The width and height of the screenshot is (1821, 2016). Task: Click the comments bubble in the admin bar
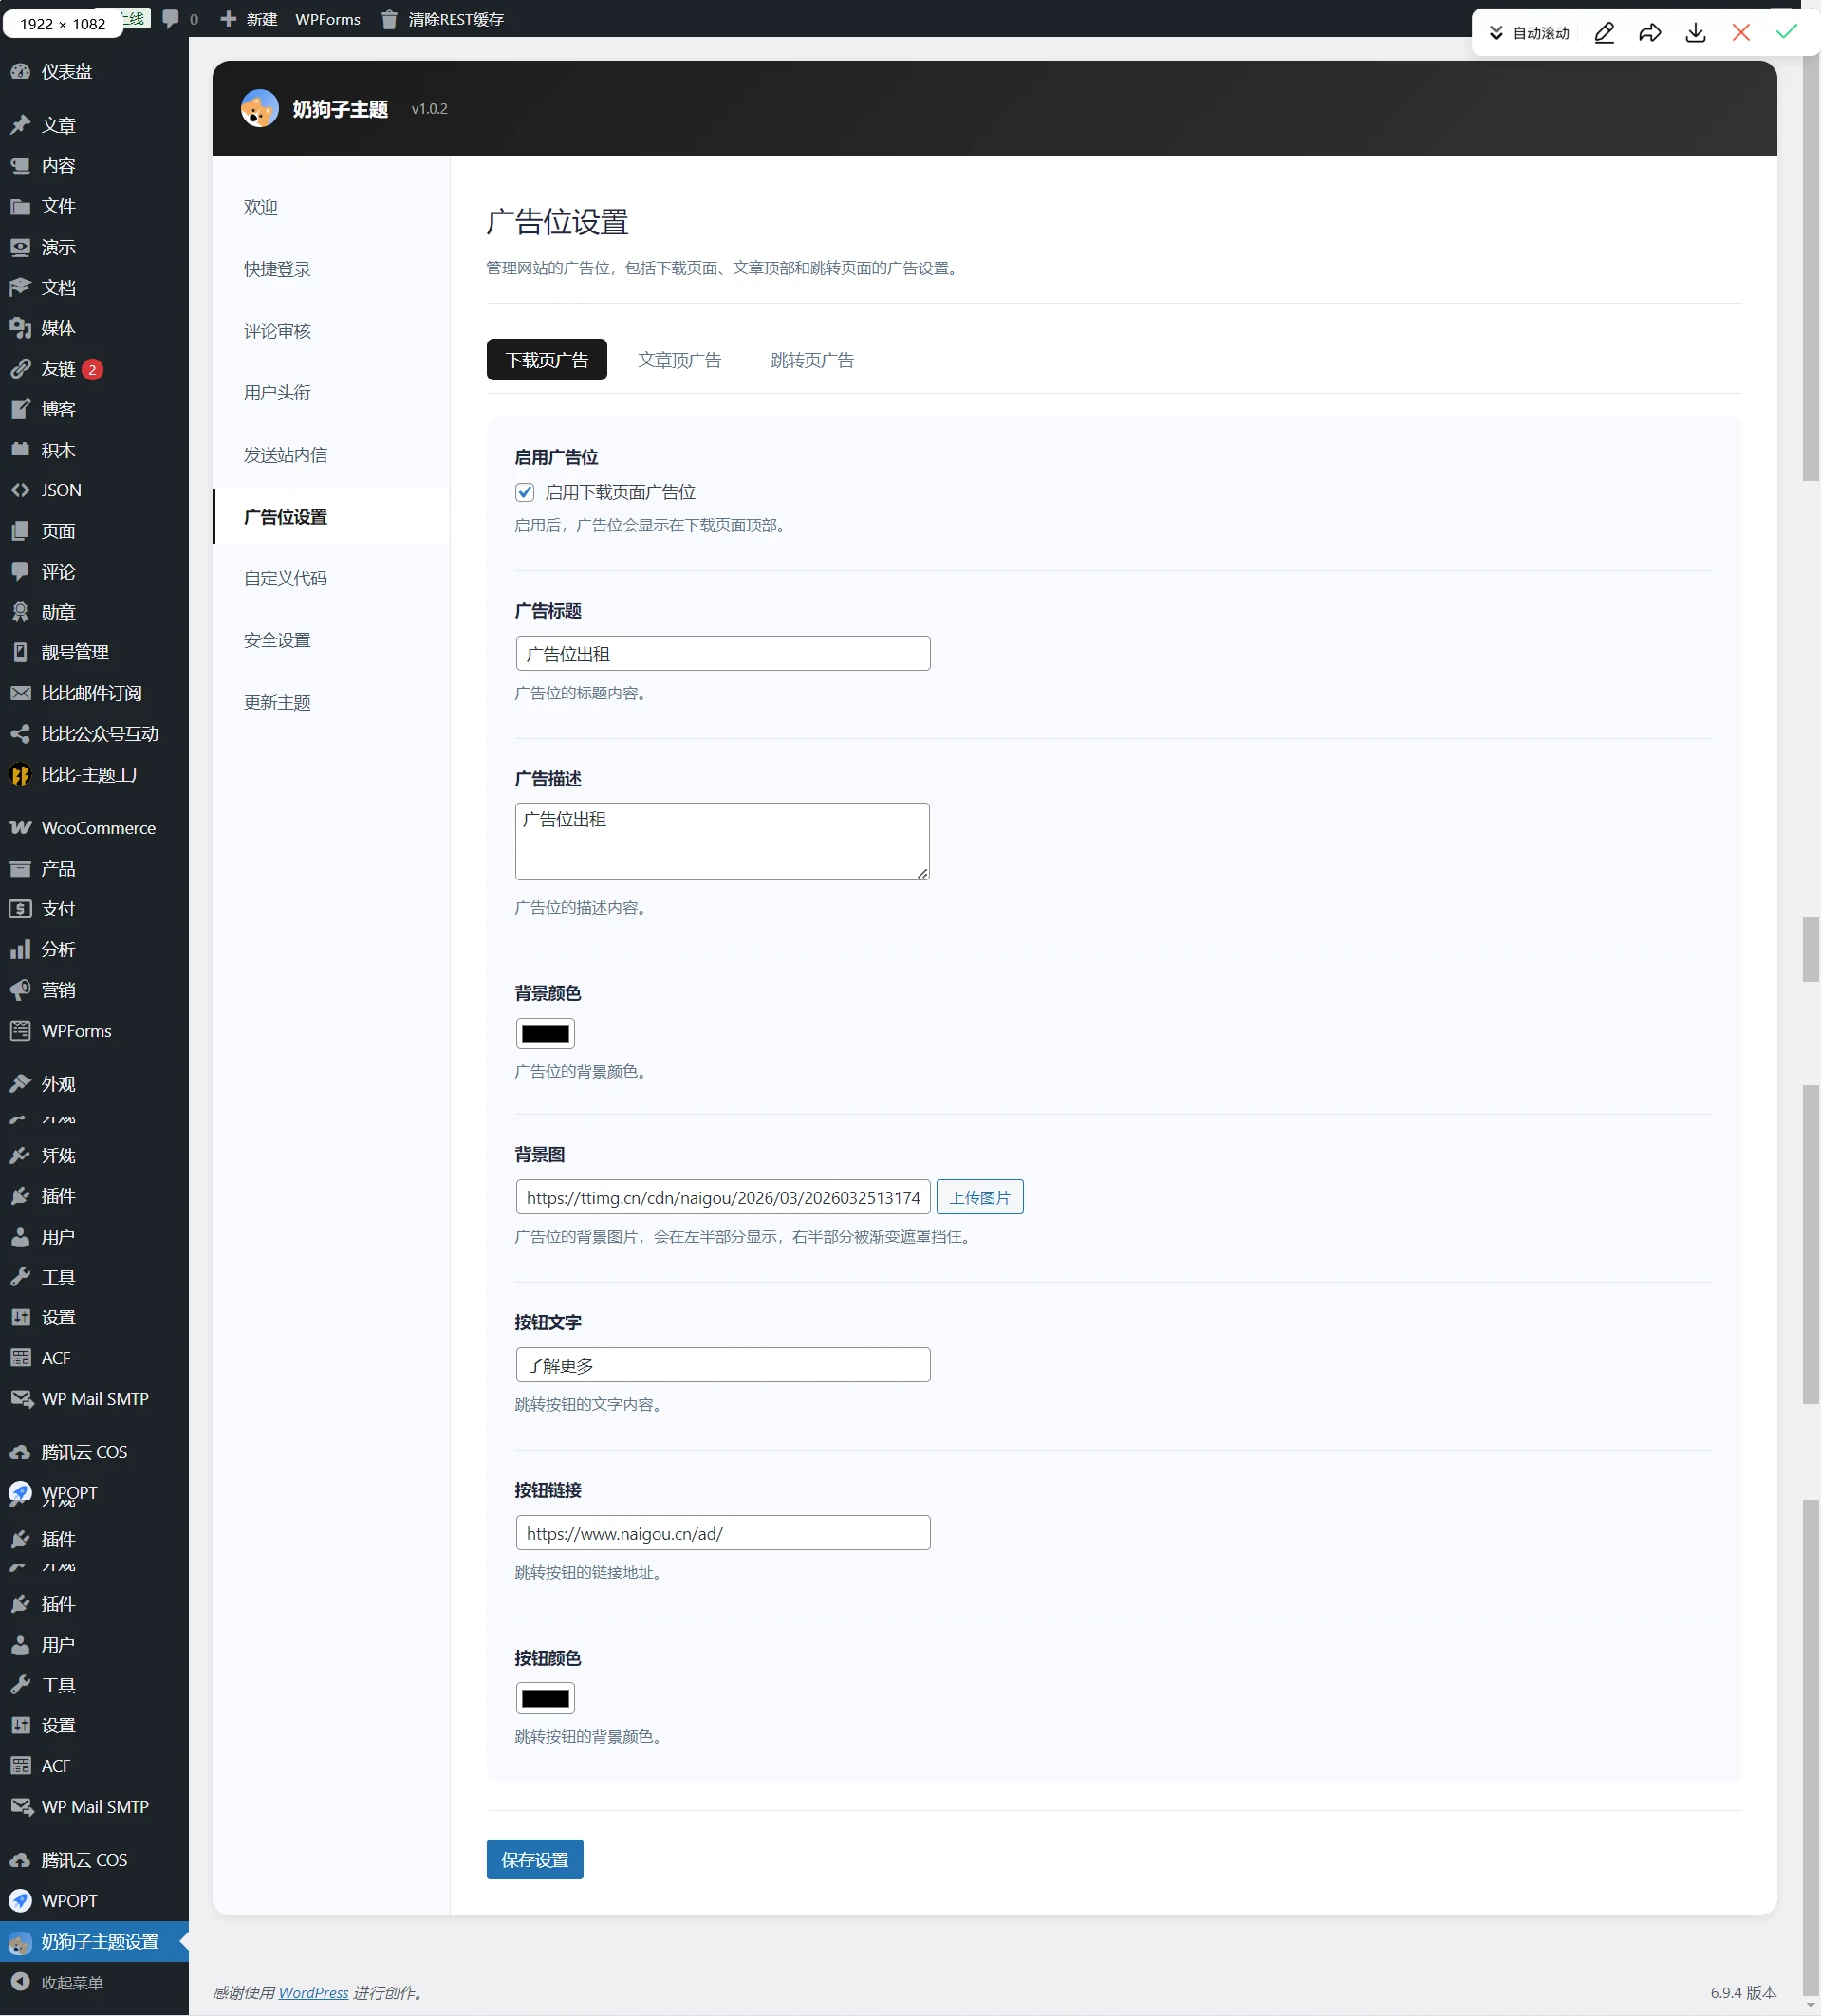click(x=180, y=19)
